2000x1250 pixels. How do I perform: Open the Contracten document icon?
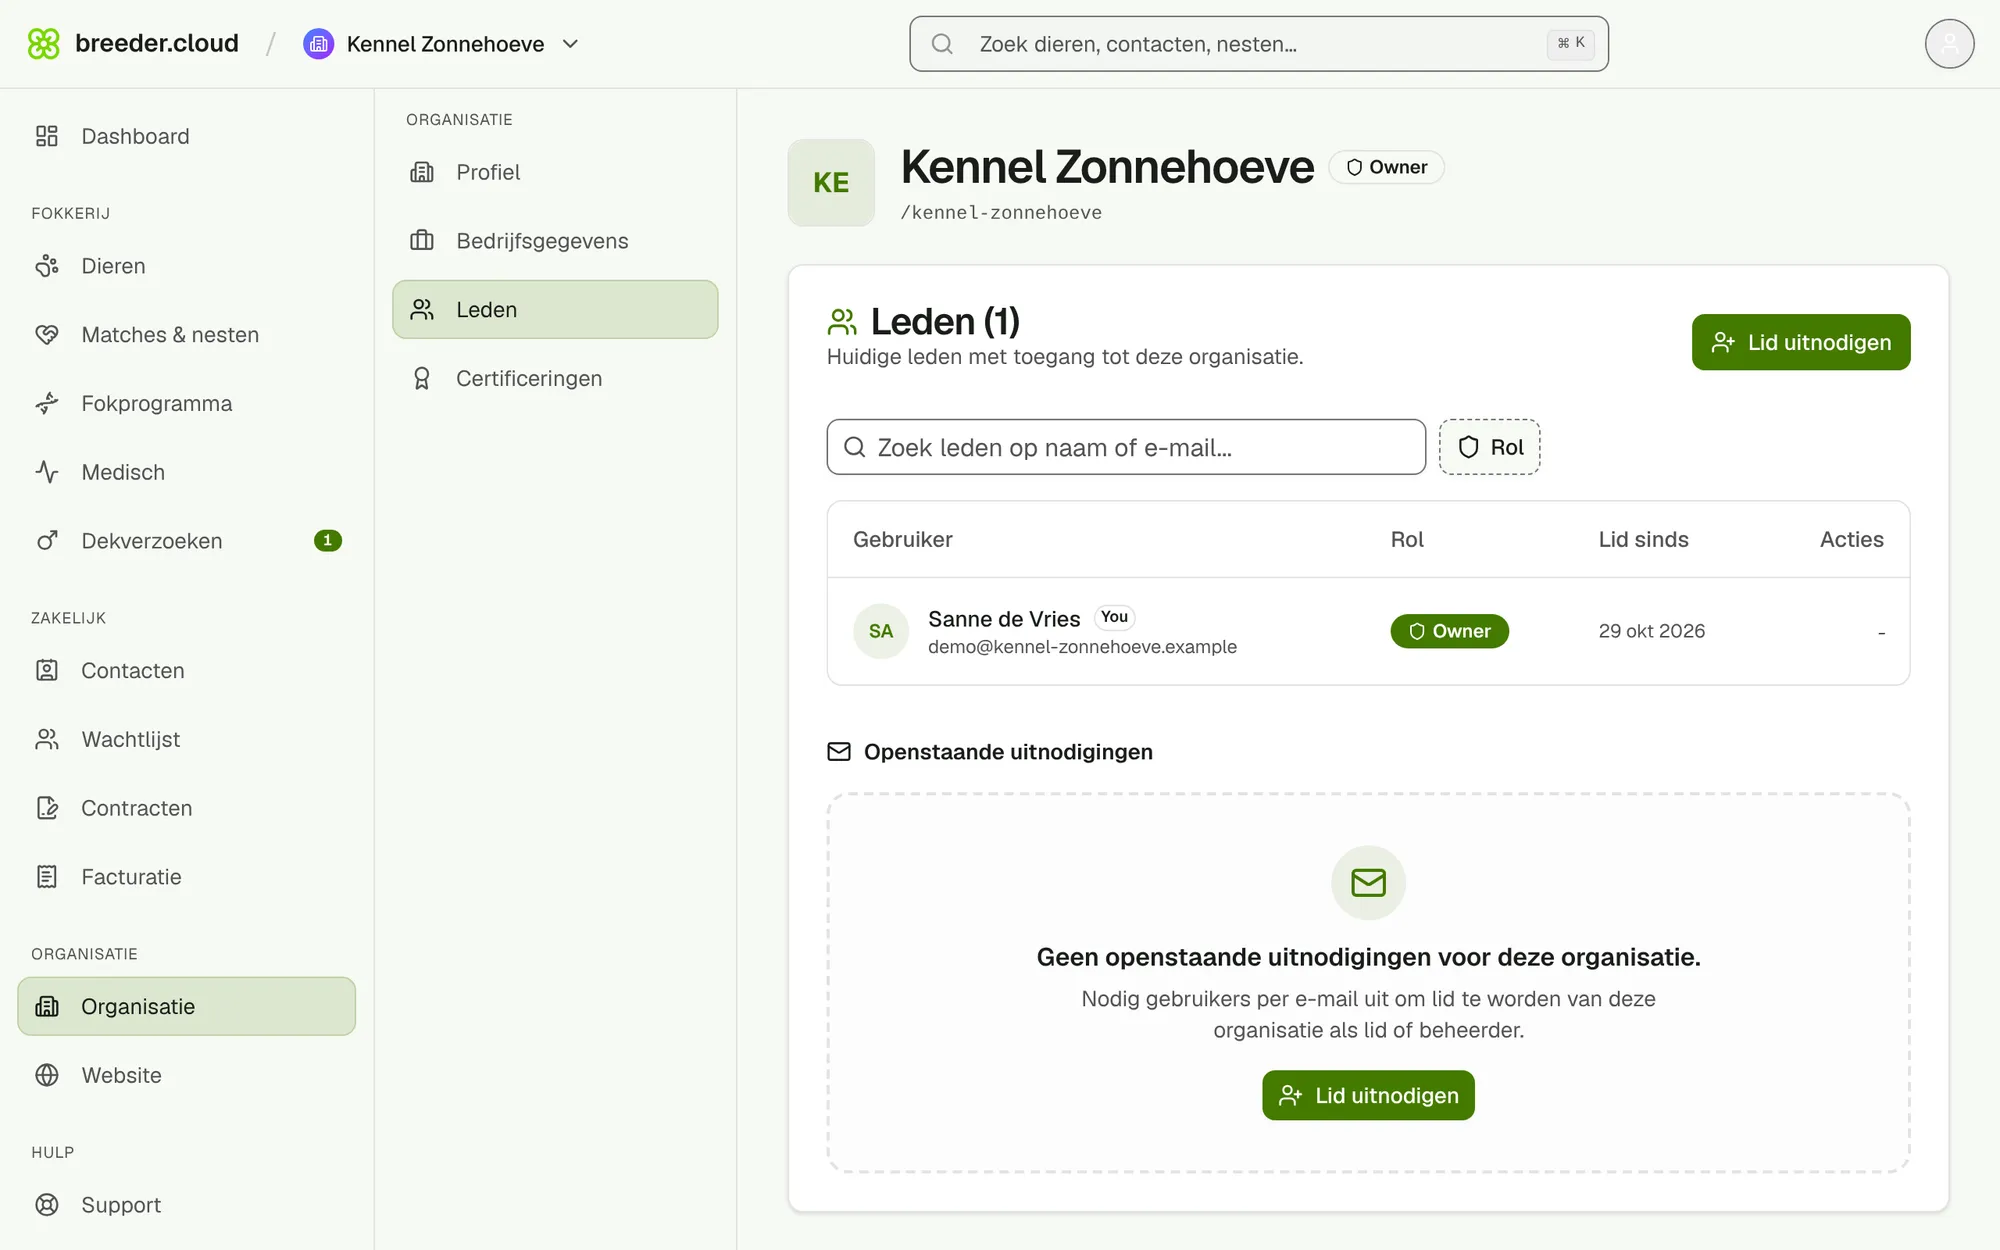47,808
